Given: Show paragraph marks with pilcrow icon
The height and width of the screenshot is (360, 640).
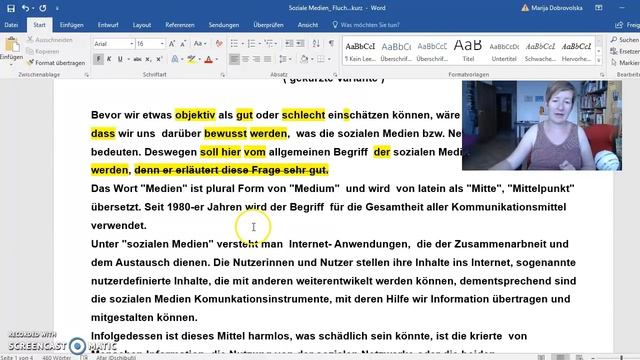Looking at the screenshot, I should click(x=331, y=43).
